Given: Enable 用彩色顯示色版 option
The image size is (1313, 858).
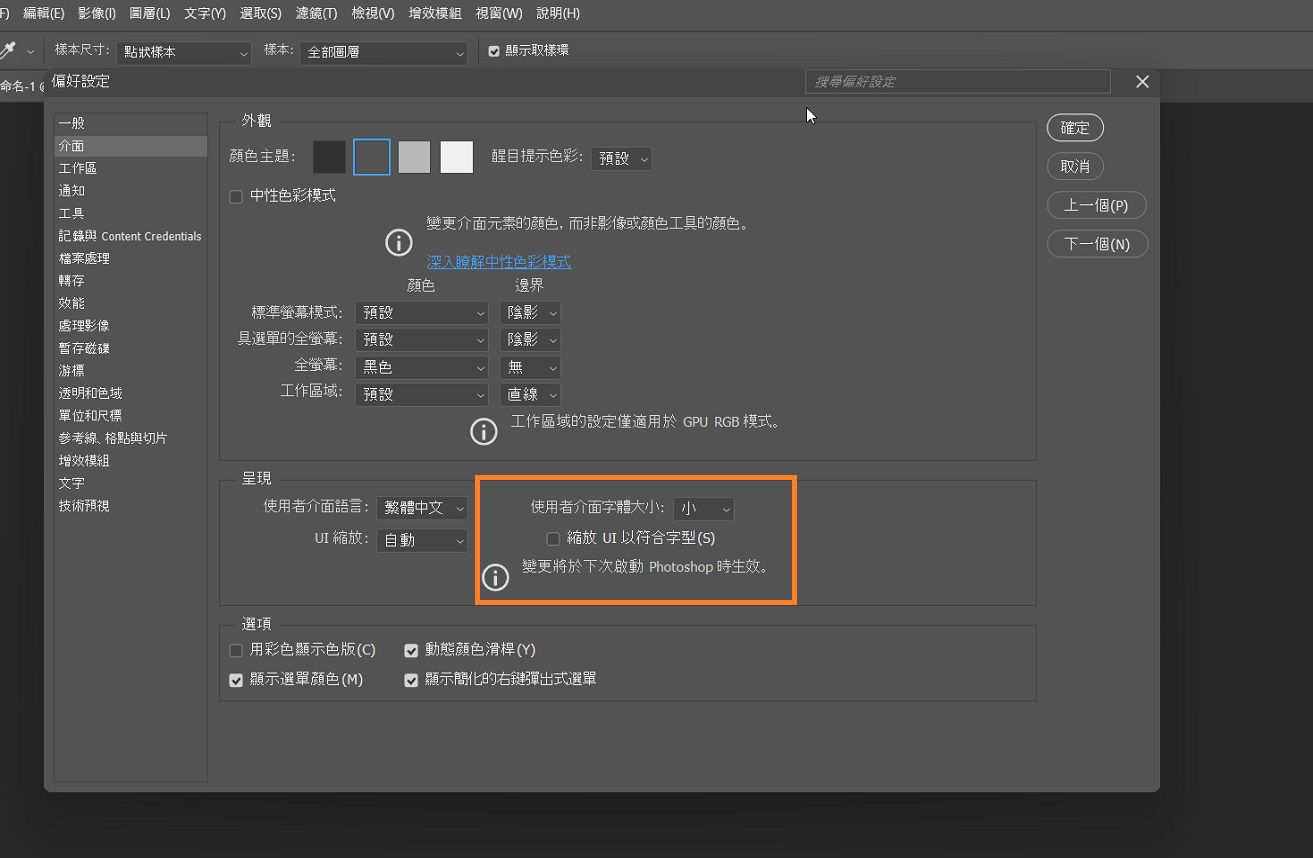Looking at the screenshot, I should [x=236, y=650].
